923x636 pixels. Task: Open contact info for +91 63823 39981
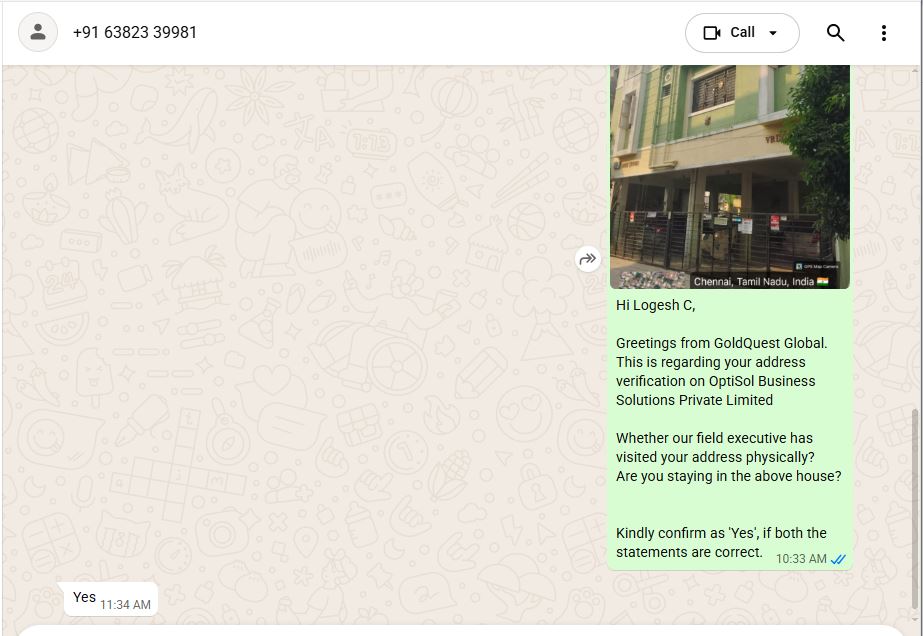coord(135,32)
